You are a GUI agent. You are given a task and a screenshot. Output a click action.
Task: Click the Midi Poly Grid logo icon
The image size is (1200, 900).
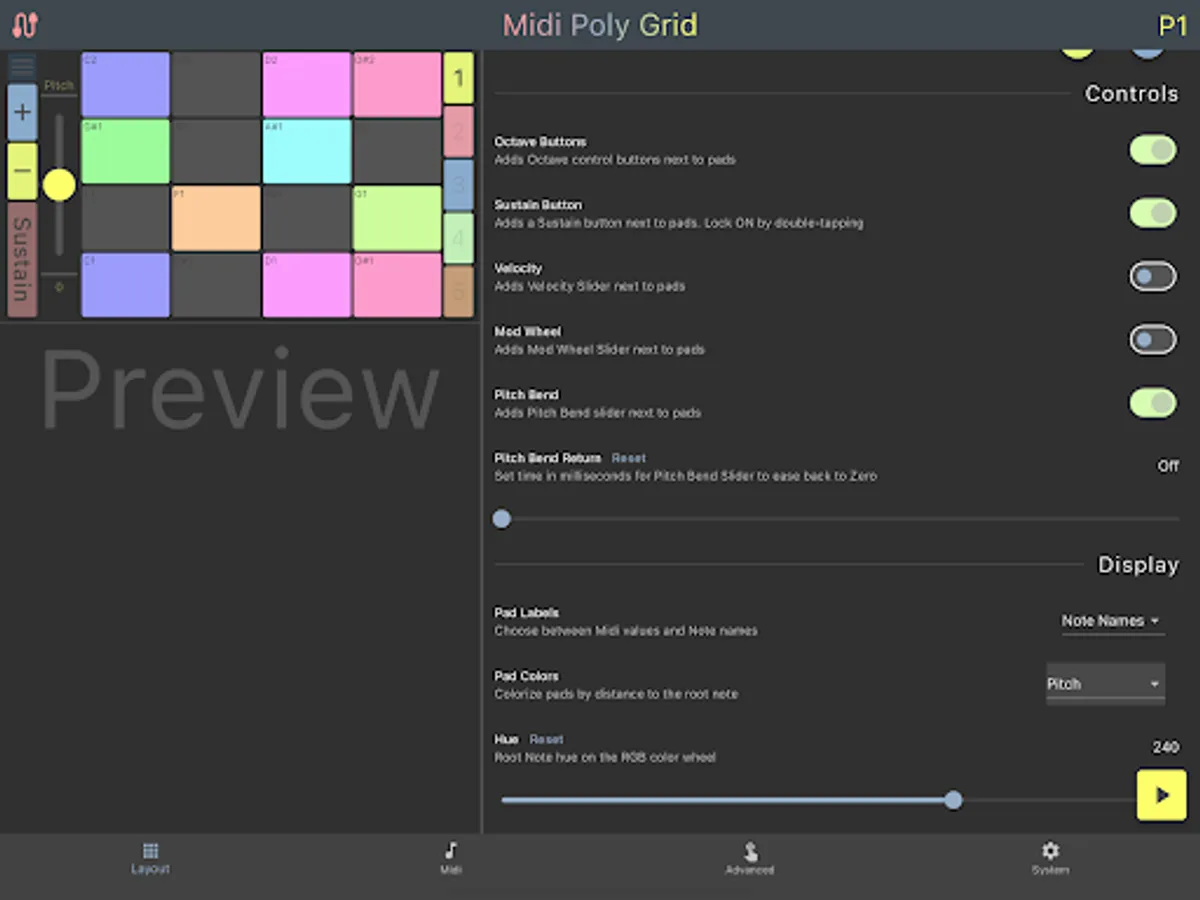(x=25, y=24)
